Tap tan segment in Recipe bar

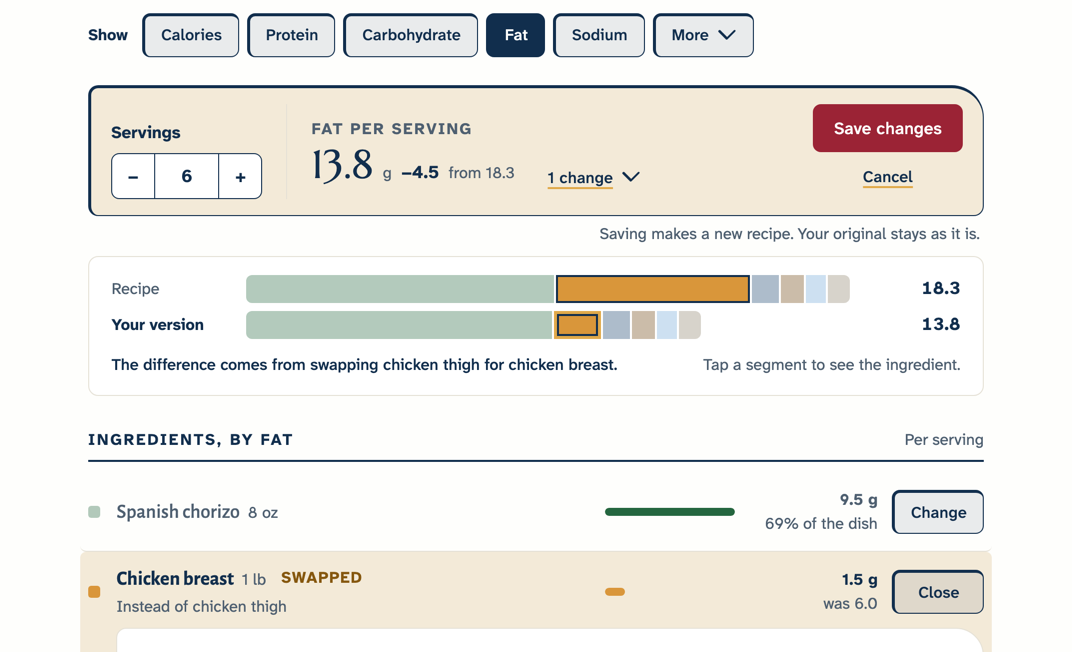792,289
